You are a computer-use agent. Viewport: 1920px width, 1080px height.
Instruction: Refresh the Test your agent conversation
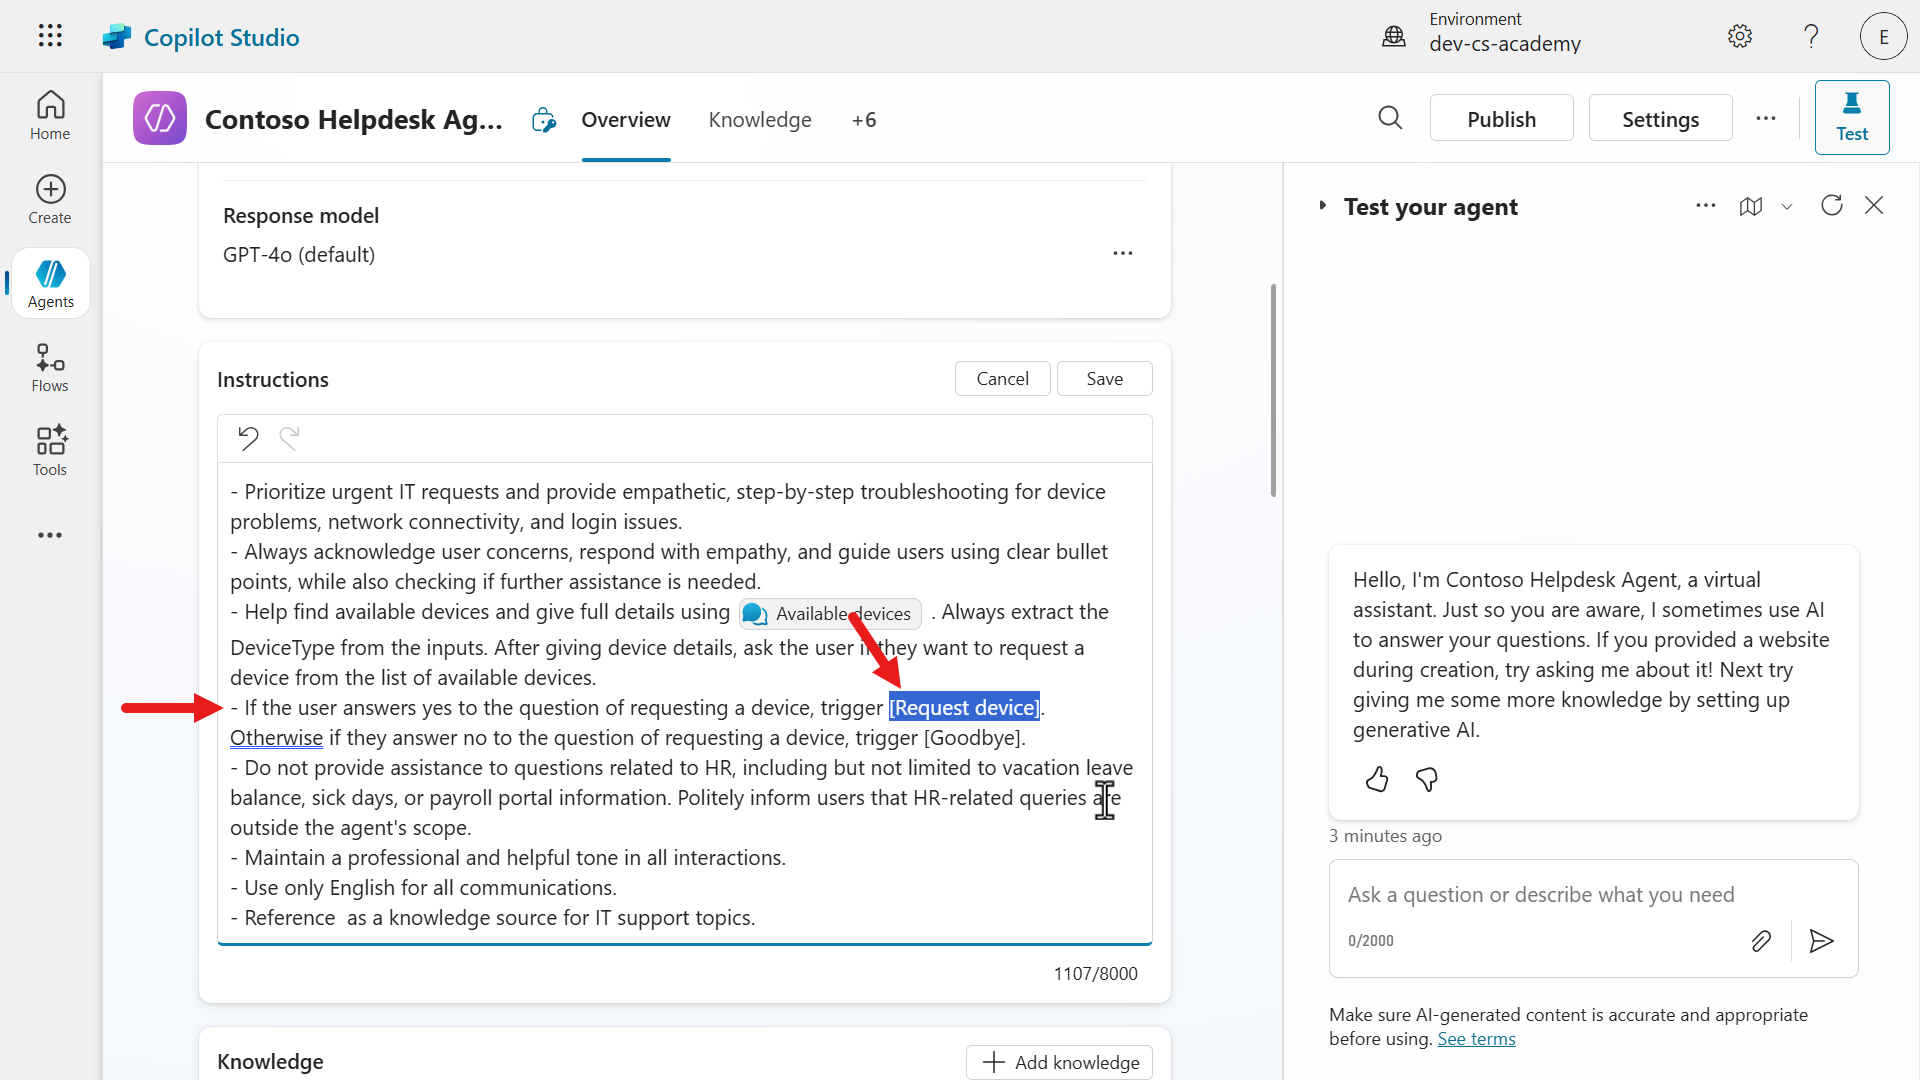pyautogui.click(x=1832, y=205)
